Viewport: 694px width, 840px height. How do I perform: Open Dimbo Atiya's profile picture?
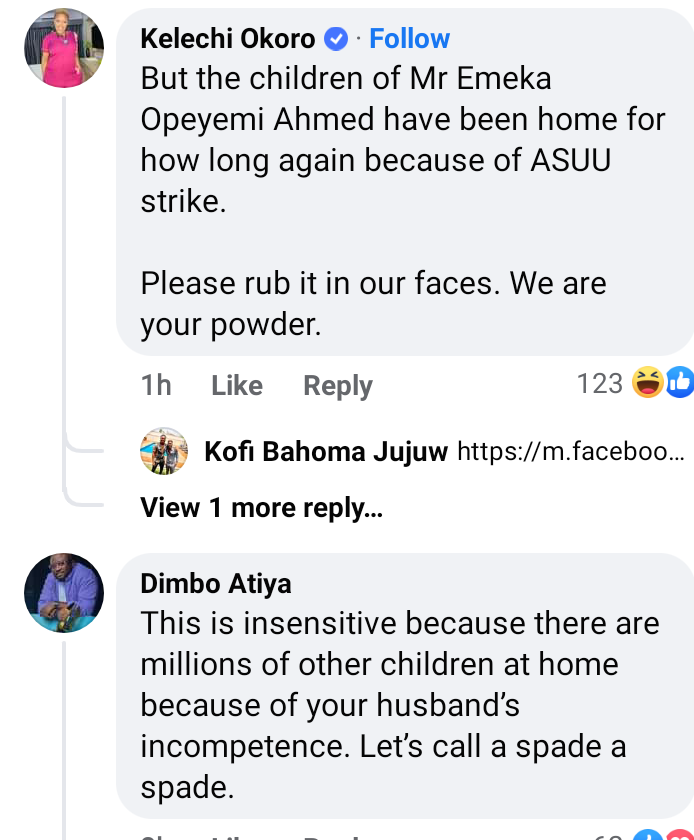(64, 593)
